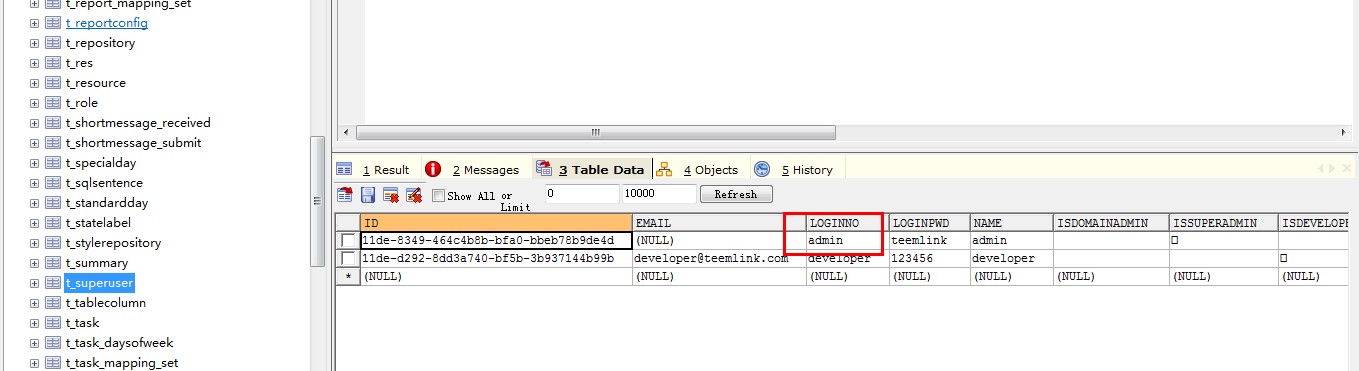This screenshot has width=1359, height=371.
Task: Click the asterisk new-row marker
Action: point(347,276)
